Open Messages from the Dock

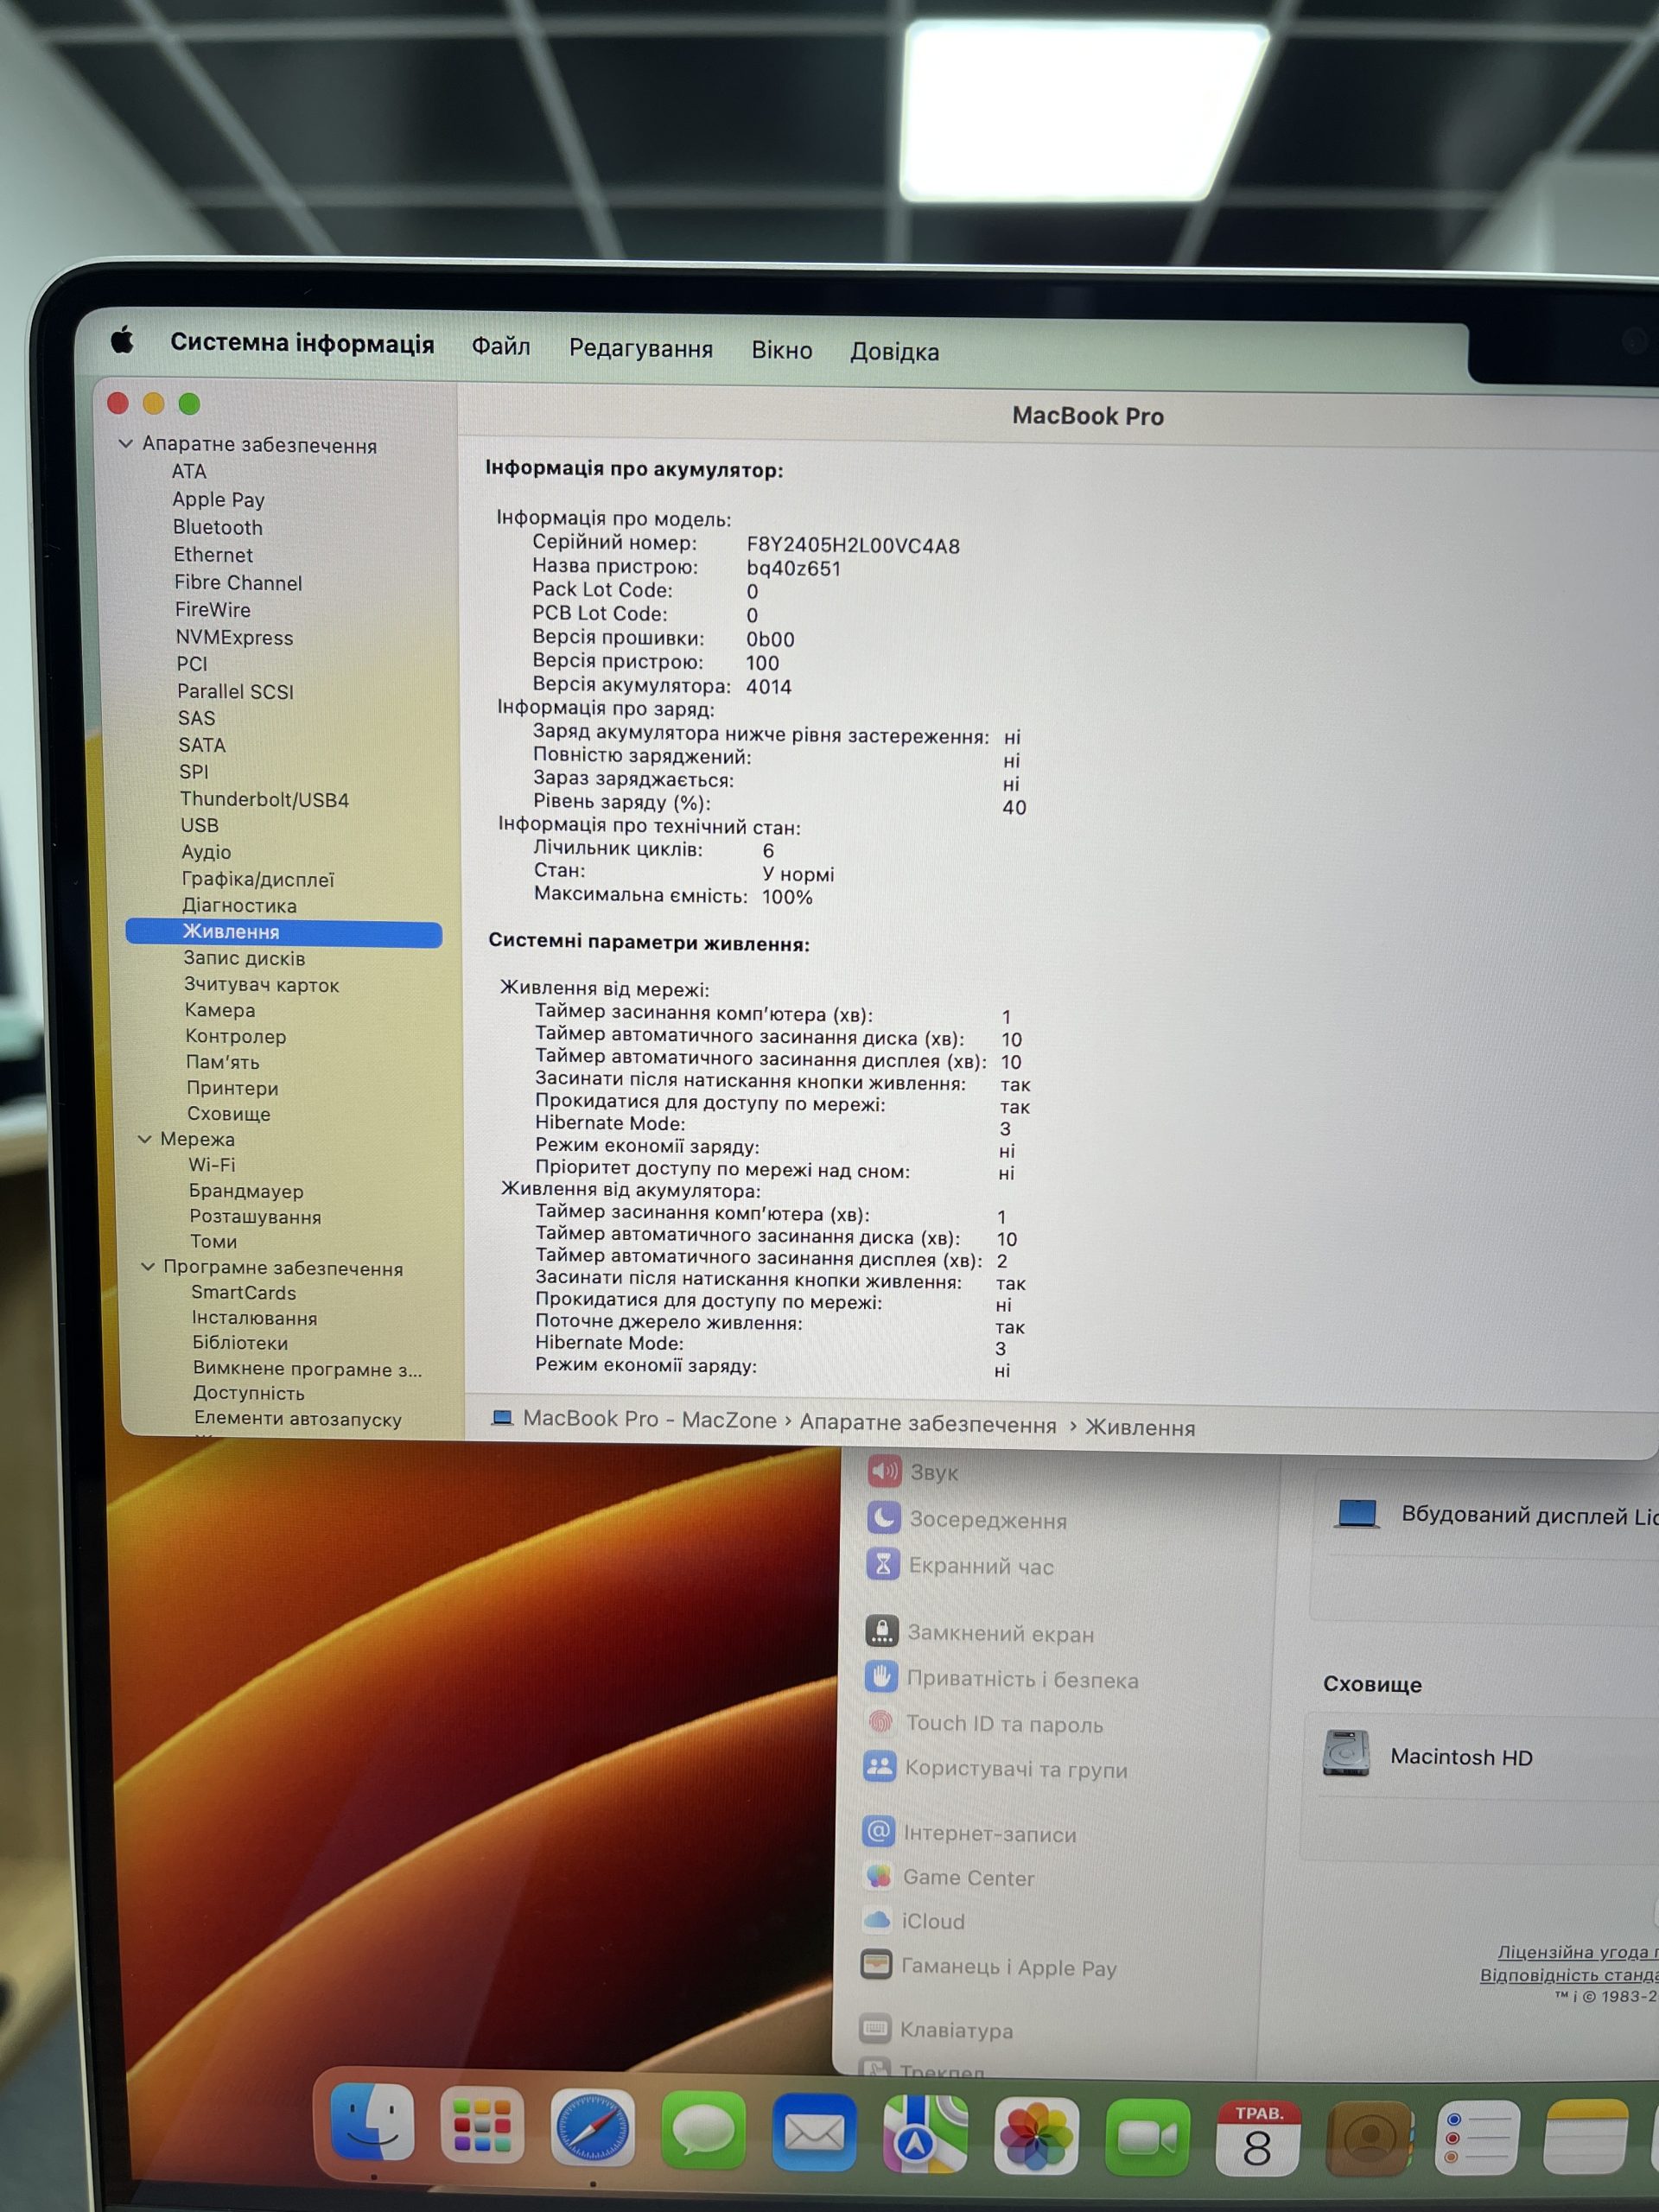[x=704, y=2131]
